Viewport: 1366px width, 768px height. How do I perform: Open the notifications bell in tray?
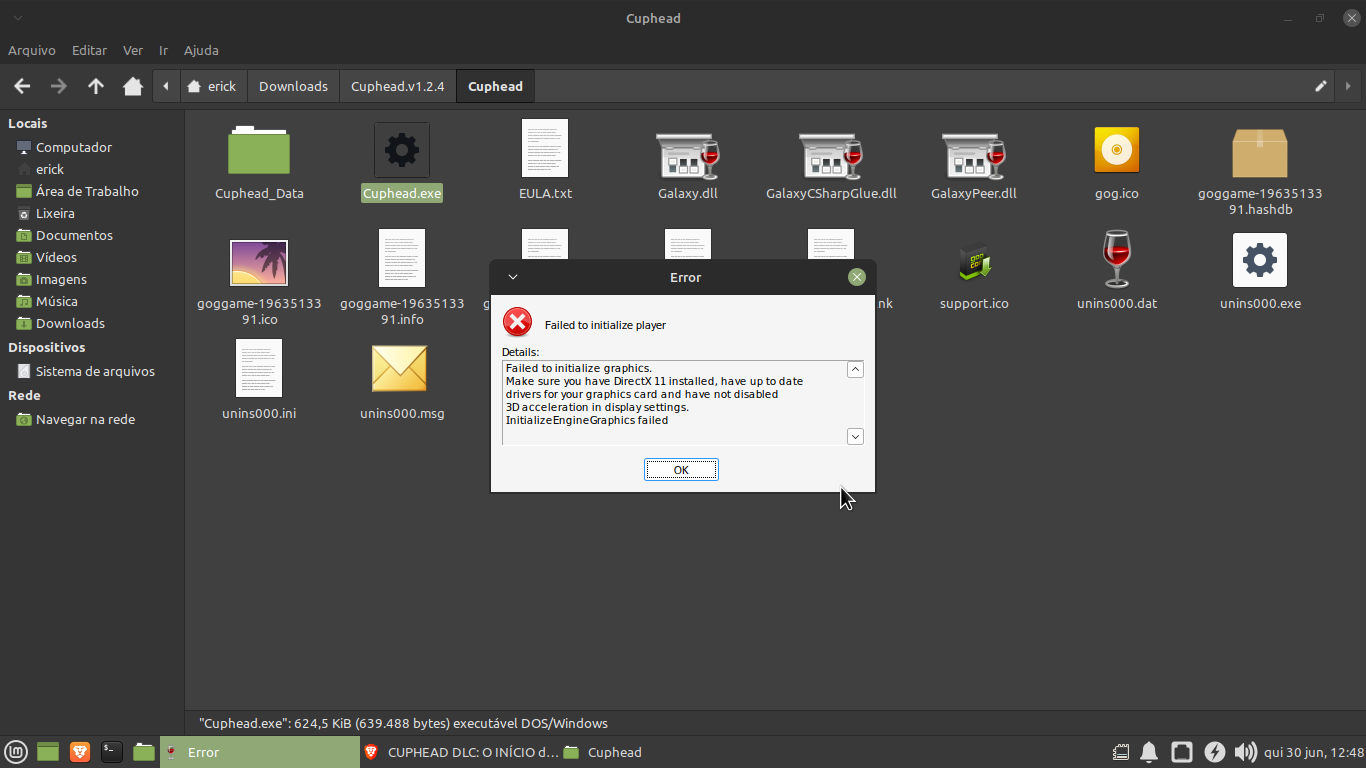[1149, 752]
